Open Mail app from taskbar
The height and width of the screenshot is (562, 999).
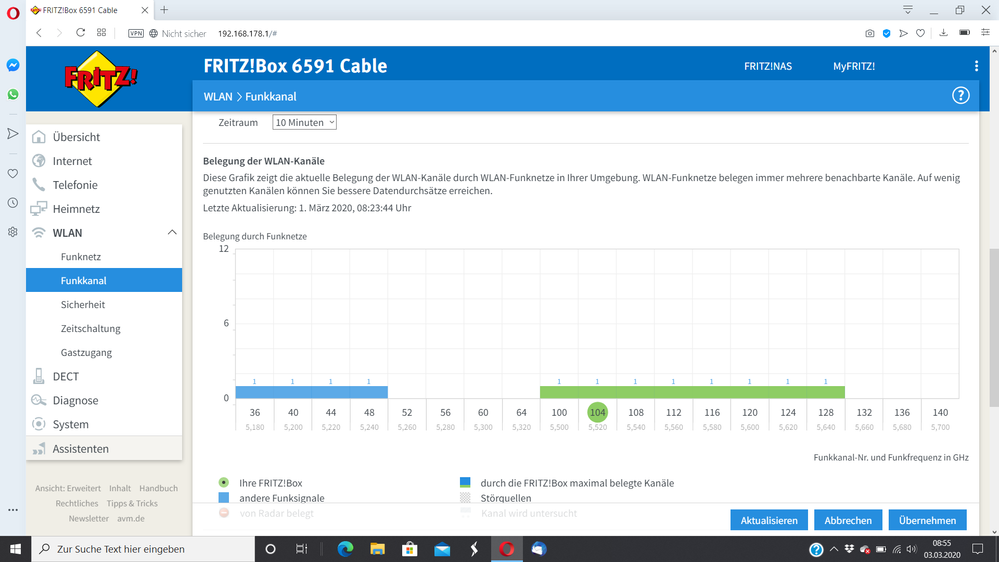[x=442, y=549]
